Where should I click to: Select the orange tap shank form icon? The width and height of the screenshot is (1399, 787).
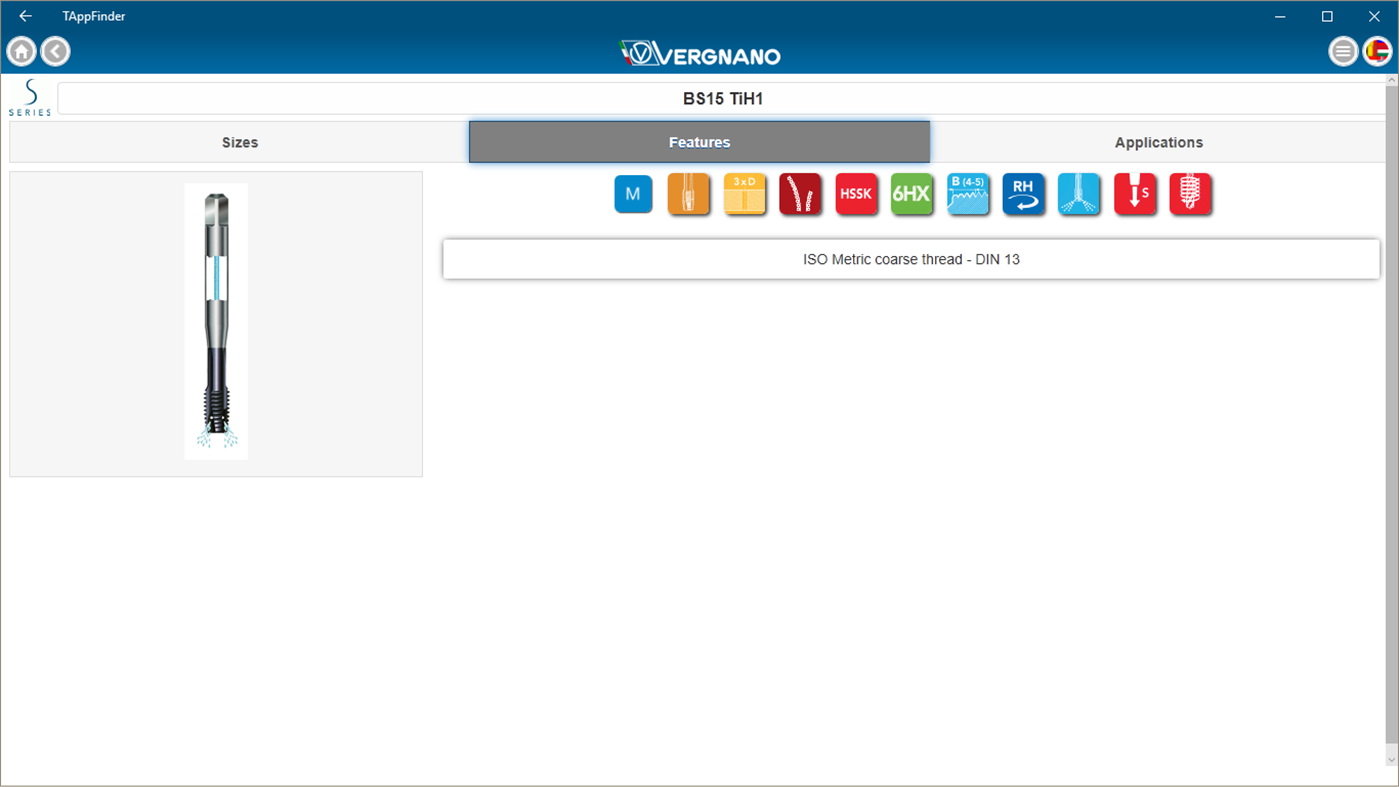coord(689,194)
